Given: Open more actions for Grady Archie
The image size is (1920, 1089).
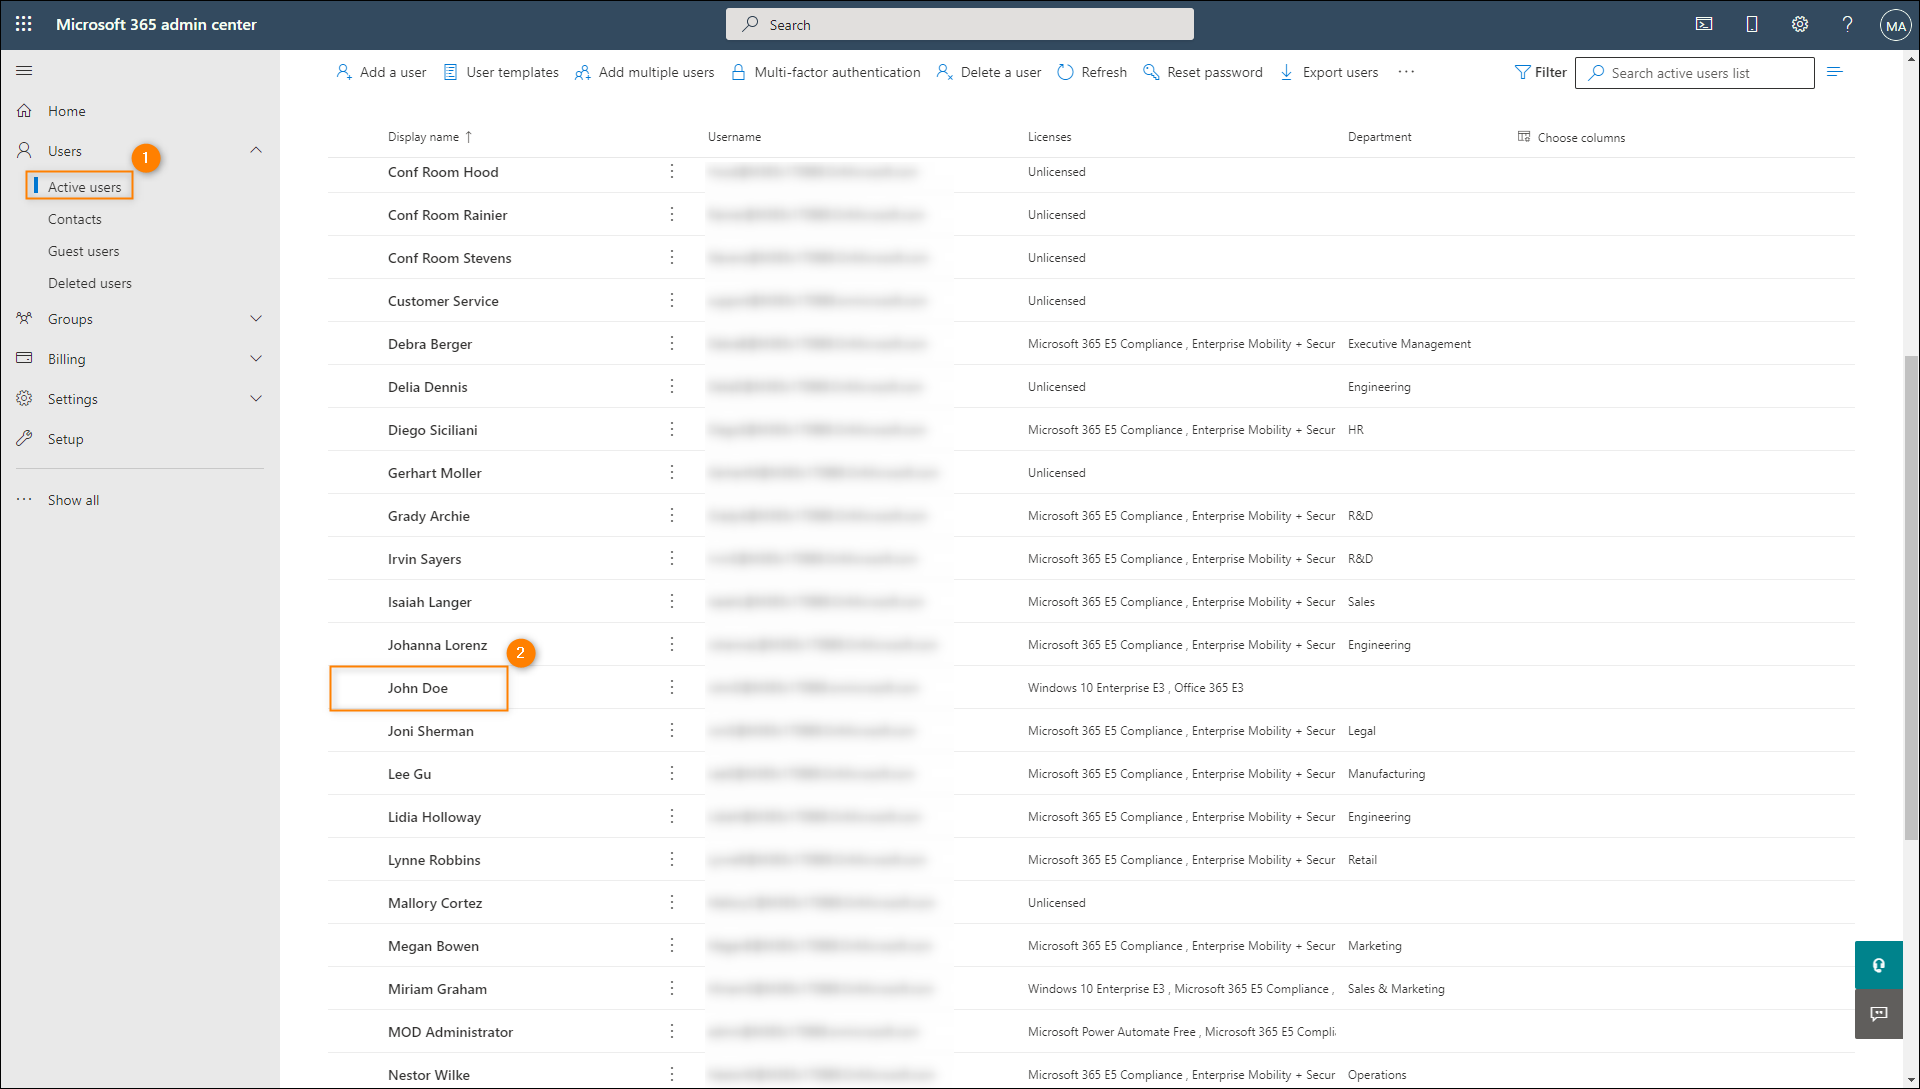Looking at the screenshot, I should [x=672, y=516].
